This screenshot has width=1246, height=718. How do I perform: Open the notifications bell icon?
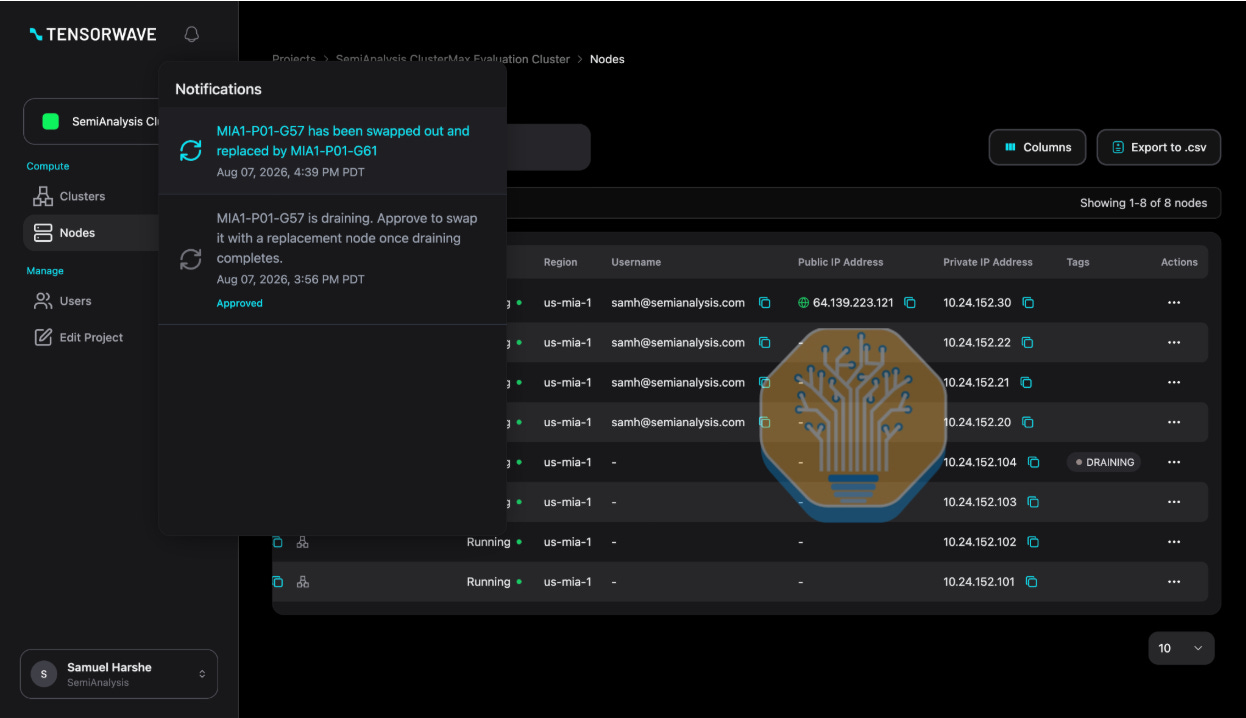[192, 34]
